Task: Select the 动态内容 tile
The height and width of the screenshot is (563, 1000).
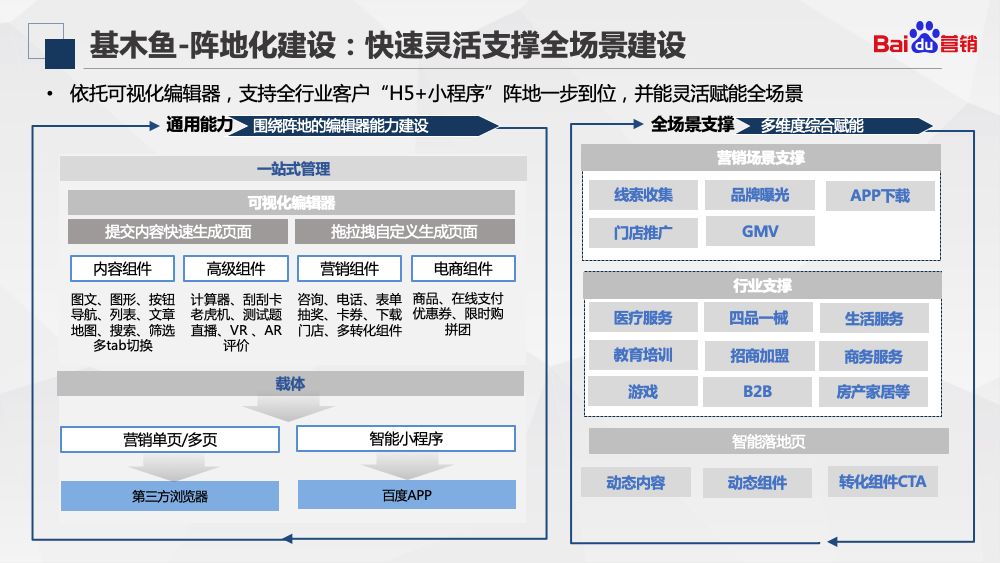Action: pos(636,483)
